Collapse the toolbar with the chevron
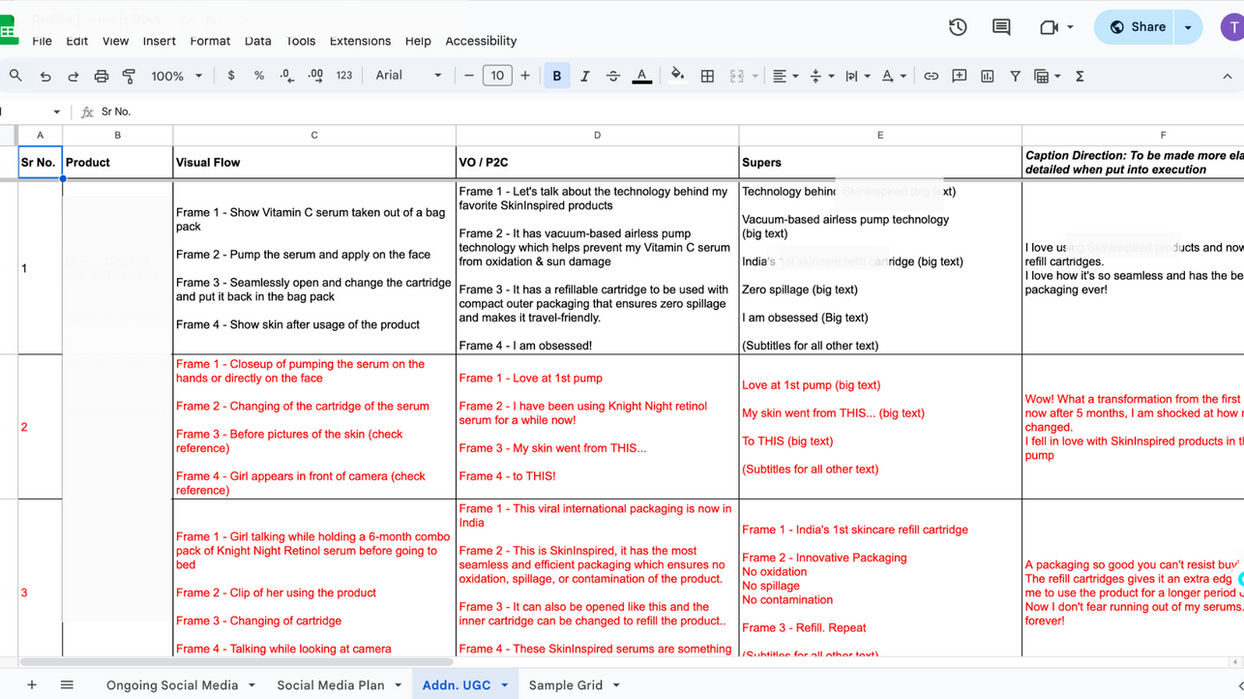Screen dimensions: 1244x699 click(x=1227, y=76)
